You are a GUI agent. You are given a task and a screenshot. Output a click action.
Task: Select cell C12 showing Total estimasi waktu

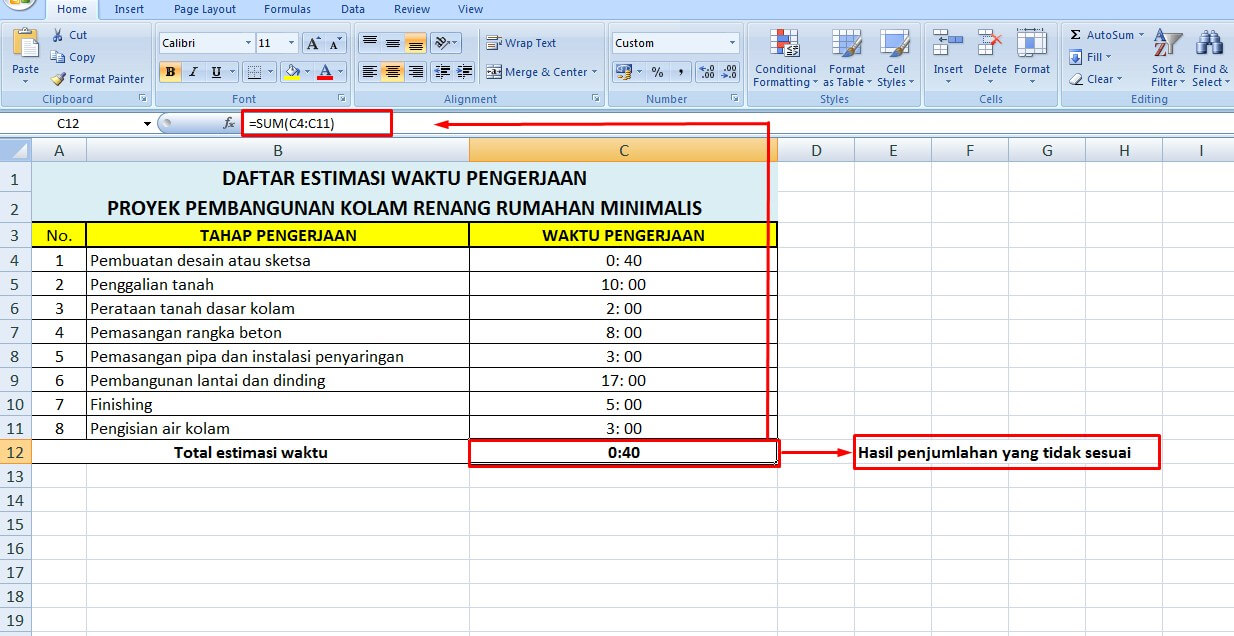(622, 452)
